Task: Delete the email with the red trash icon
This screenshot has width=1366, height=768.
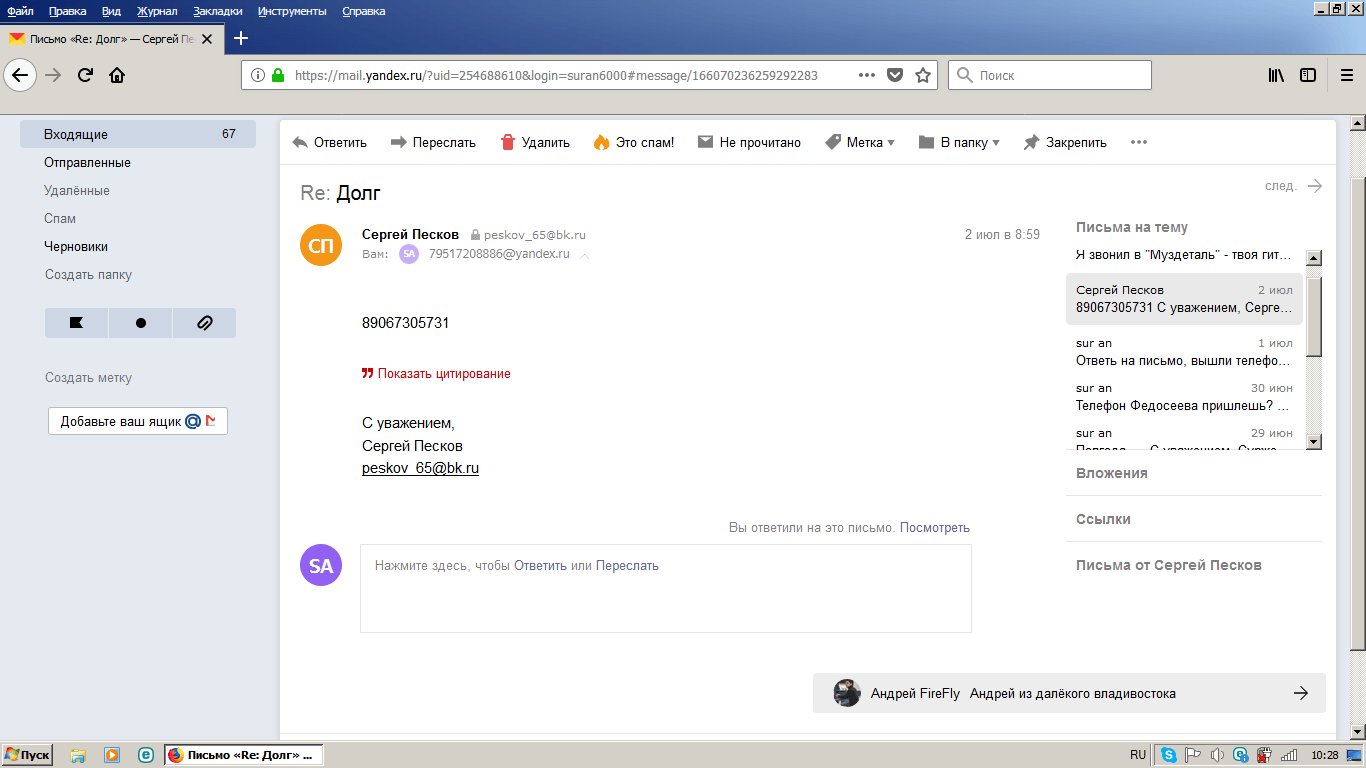Action: pos(507,142)
